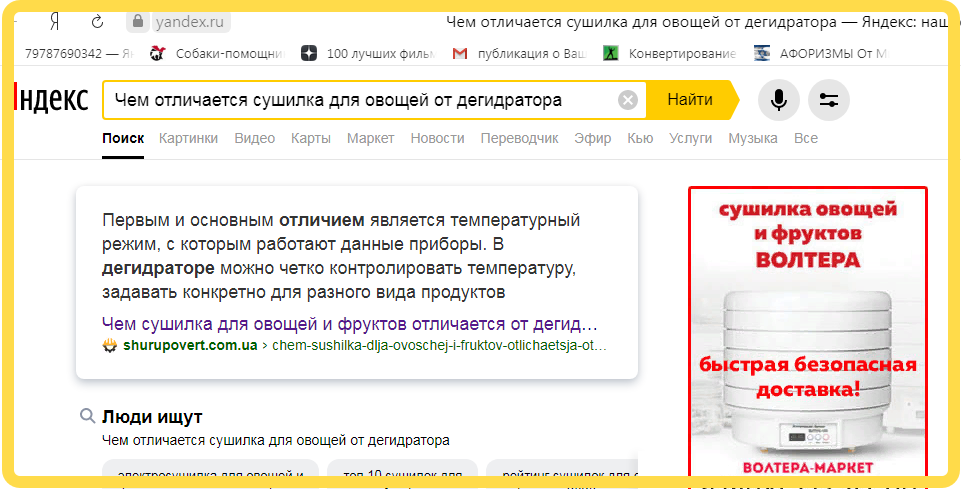Click the browser tab page title
961x489 pixels.
(x=696, y=23)
